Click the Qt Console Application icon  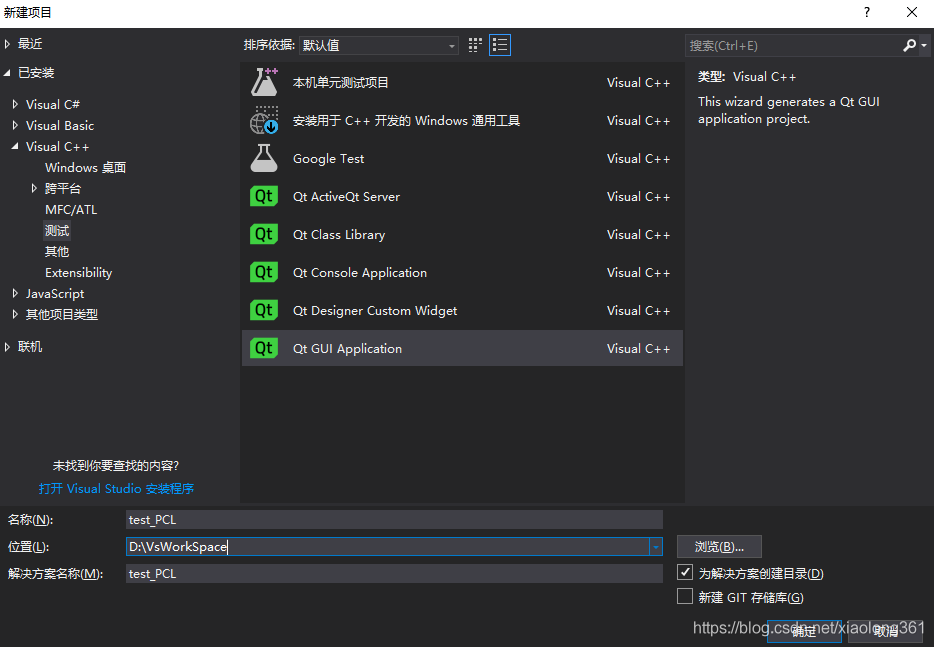tap(264, 272)
